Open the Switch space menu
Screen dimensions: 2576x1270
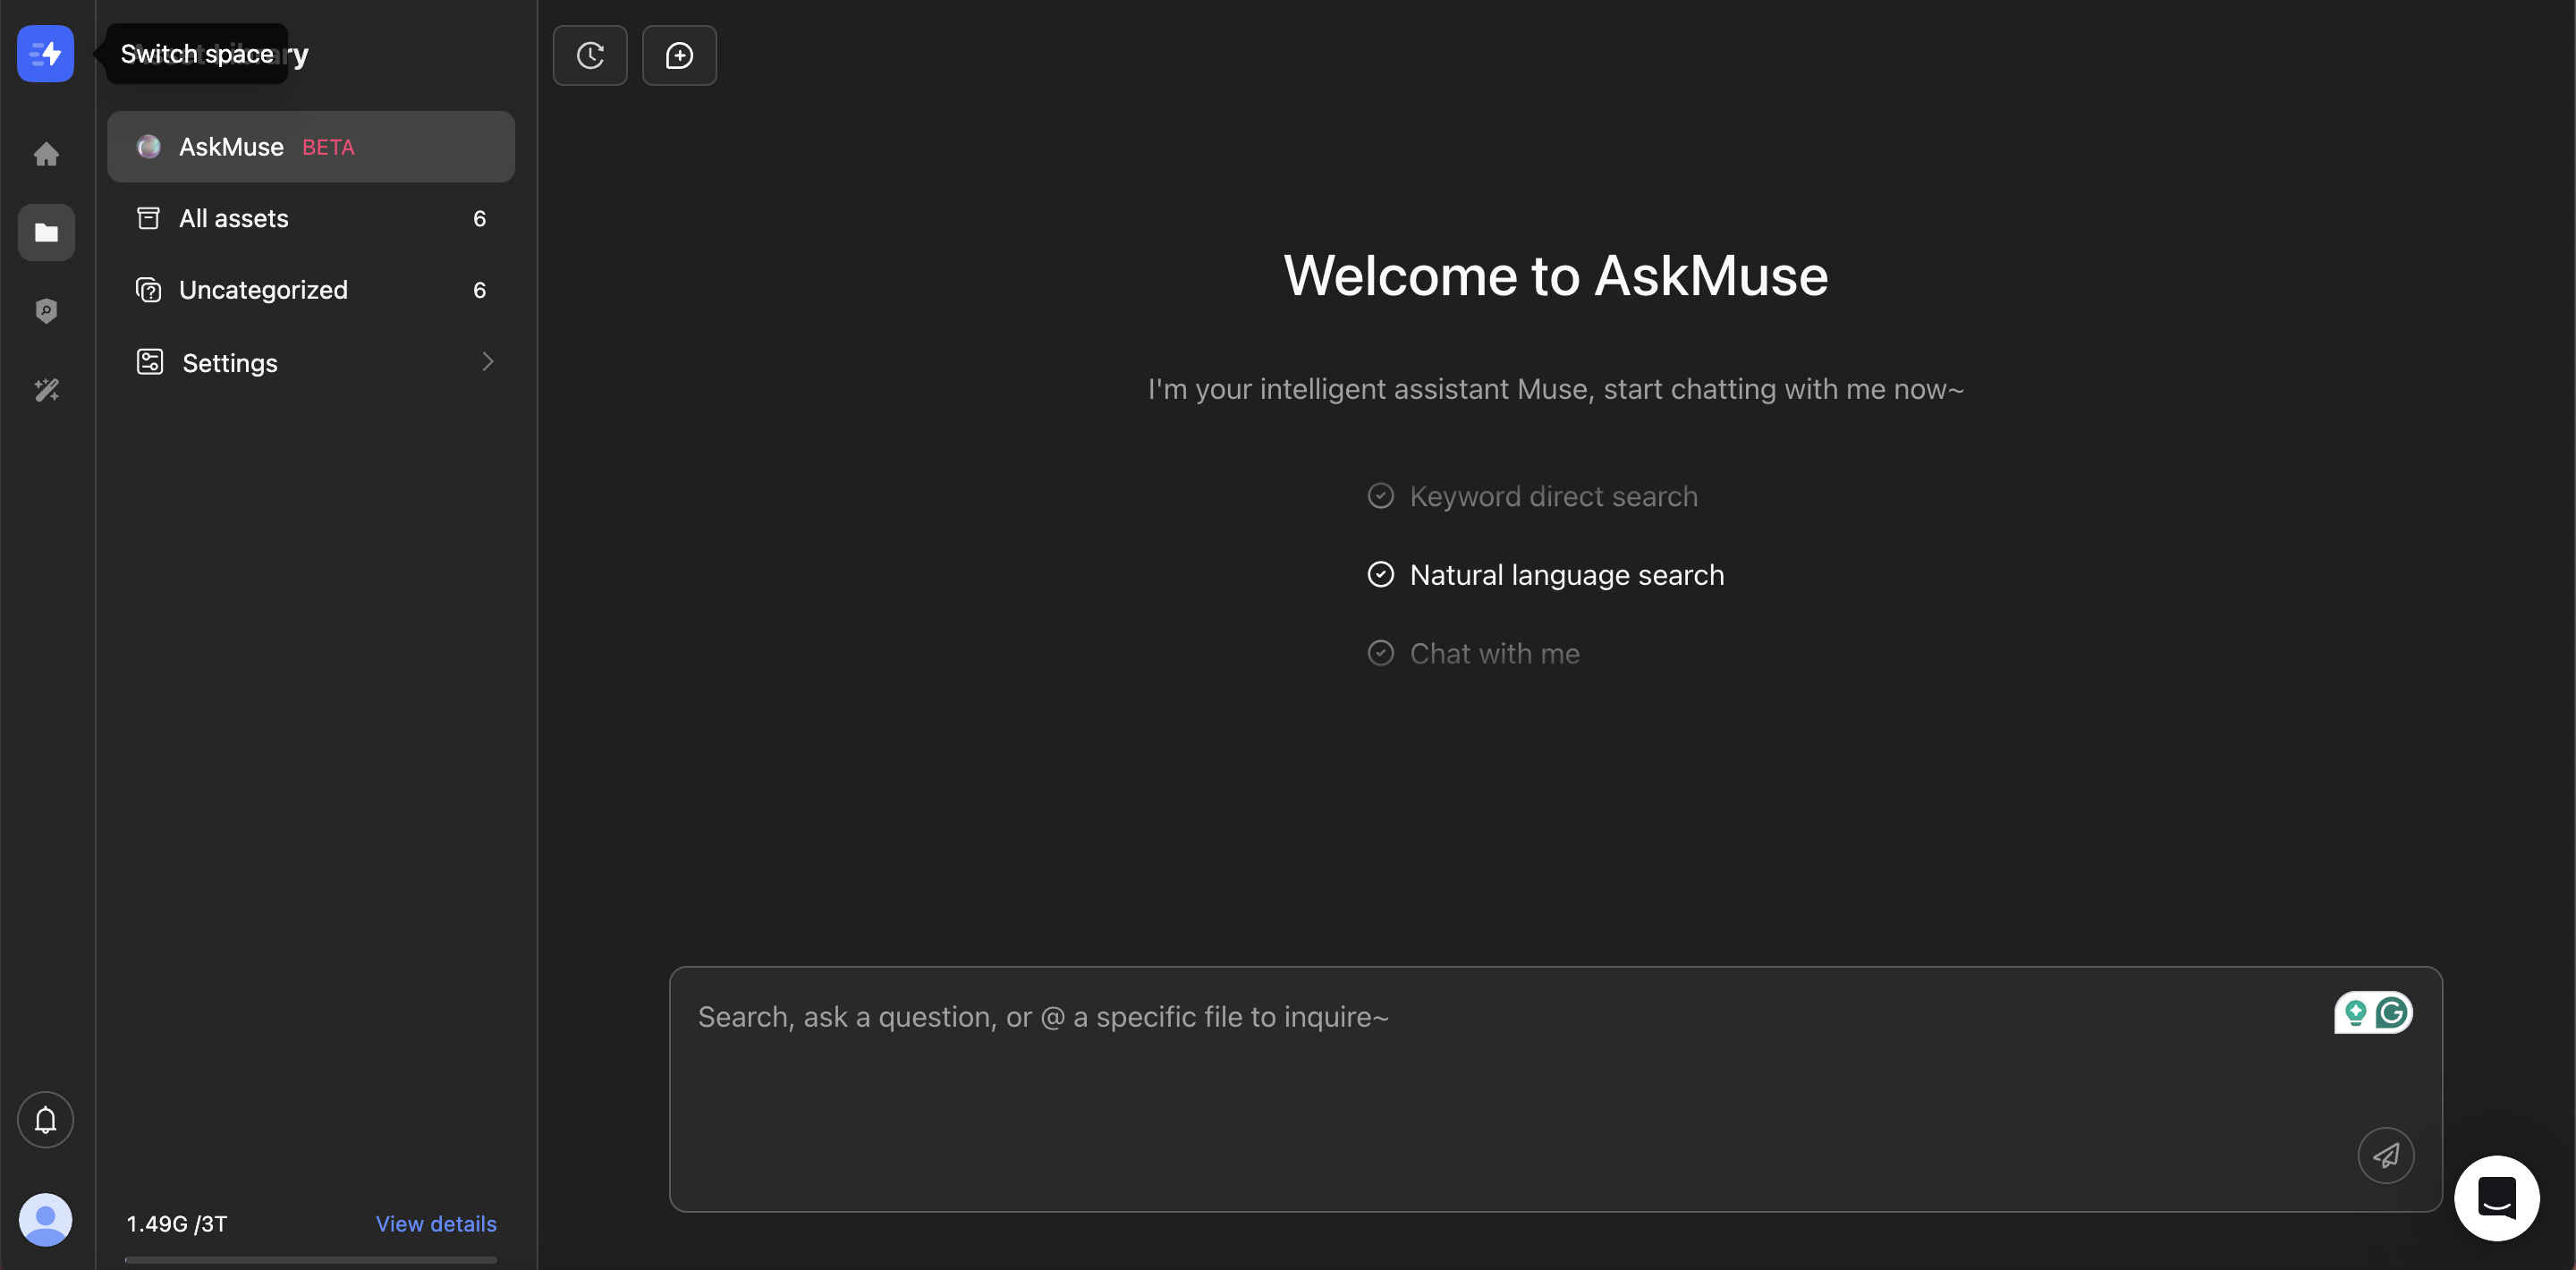pyautogui.click(x=45, y=54)
